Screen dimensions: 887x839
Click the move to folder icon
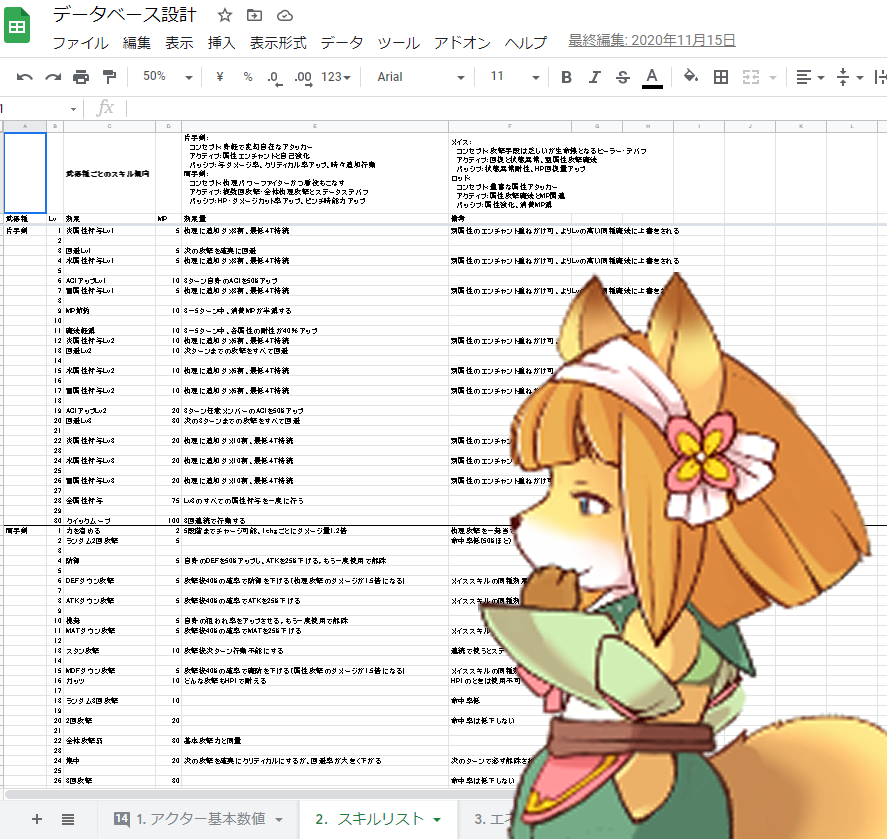[255, 15]
